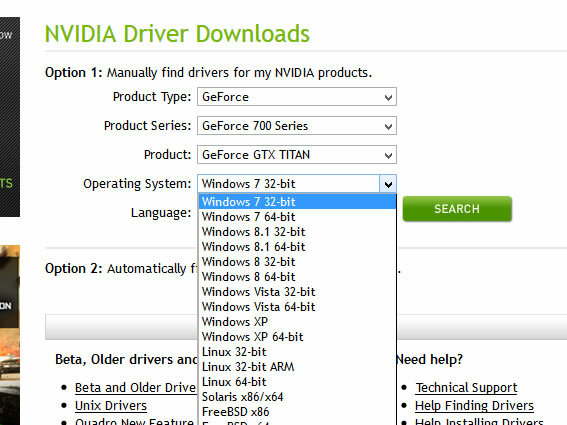The image size is (567, 425).
Task: Pick FreeBSD x86 option
Action: (x=297, y=412)
